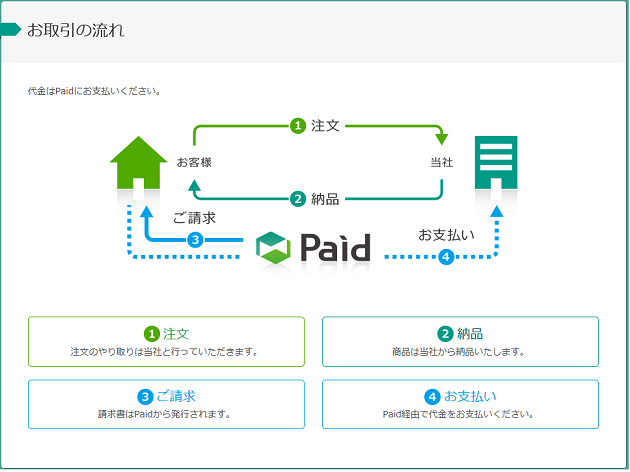The height and width of the screenshot is (472, 630).
Task: Click text 商品は当社から納品いたします。
Action: click(x=459, y=352)
